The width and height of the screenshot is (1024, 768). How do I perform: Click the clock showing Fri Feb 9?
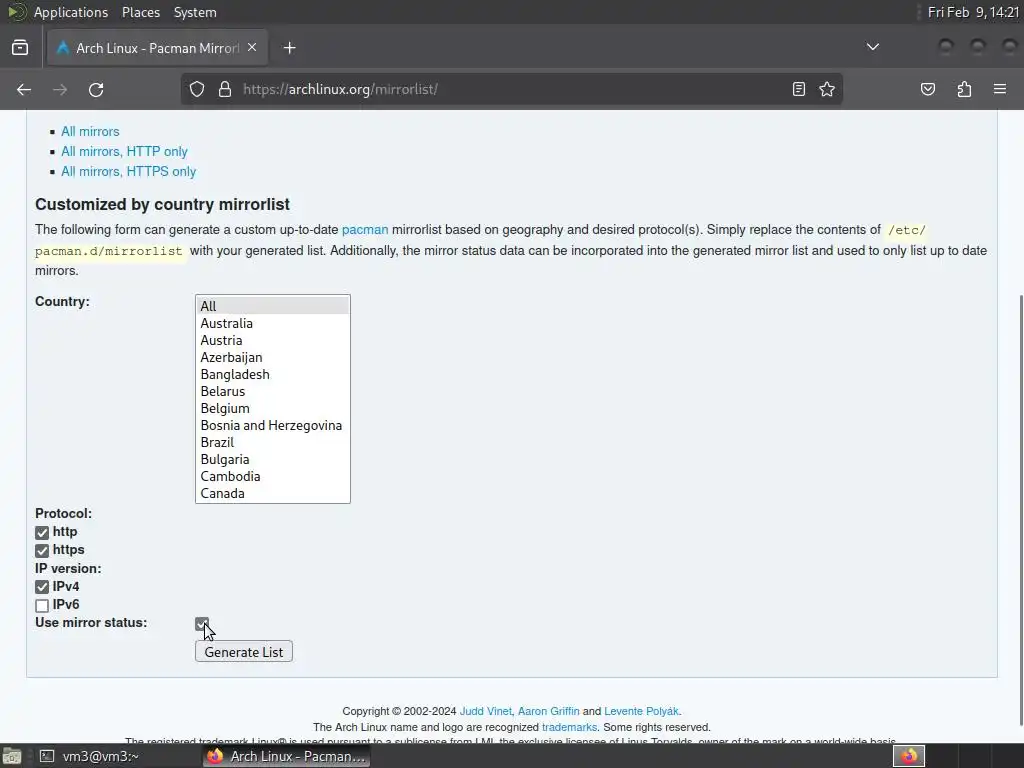point(972,12)
